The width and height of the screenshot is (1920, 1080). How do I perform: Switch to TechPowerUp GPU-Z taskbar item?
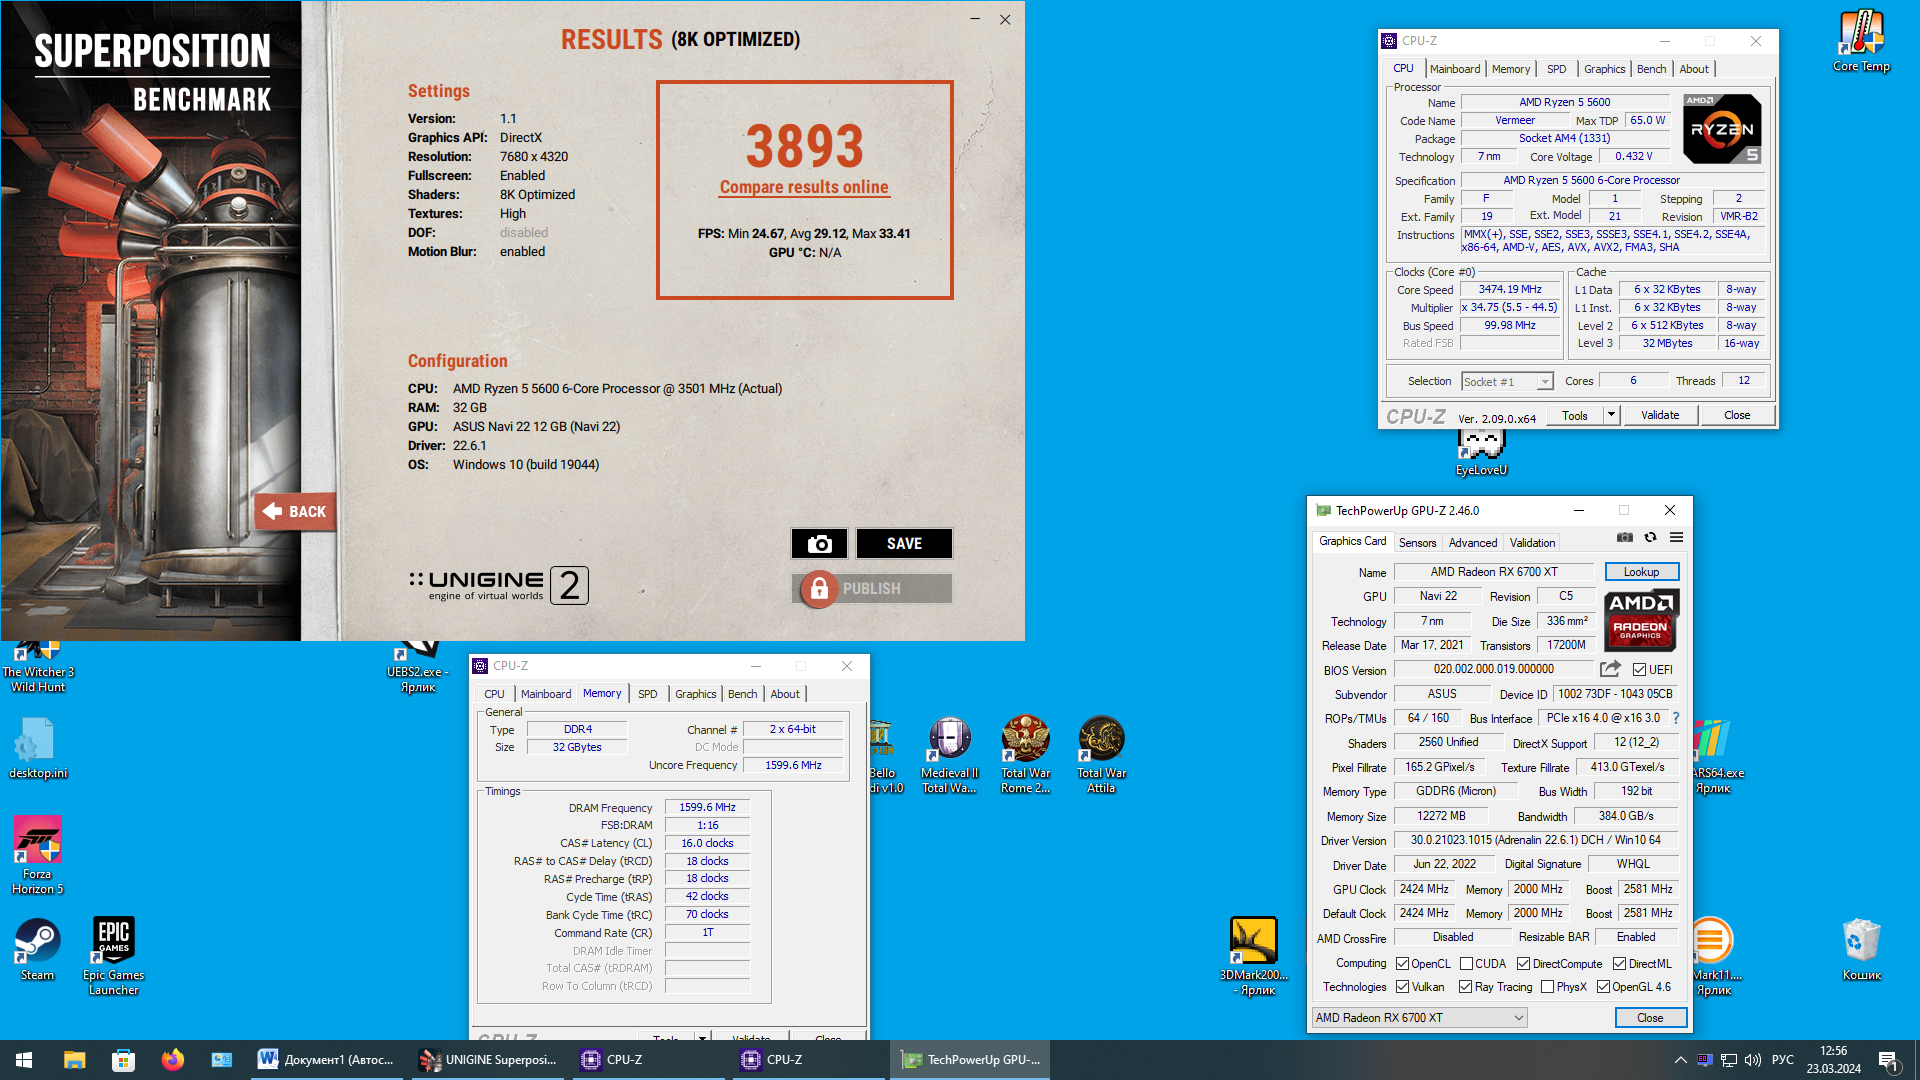click(970, 1060)
